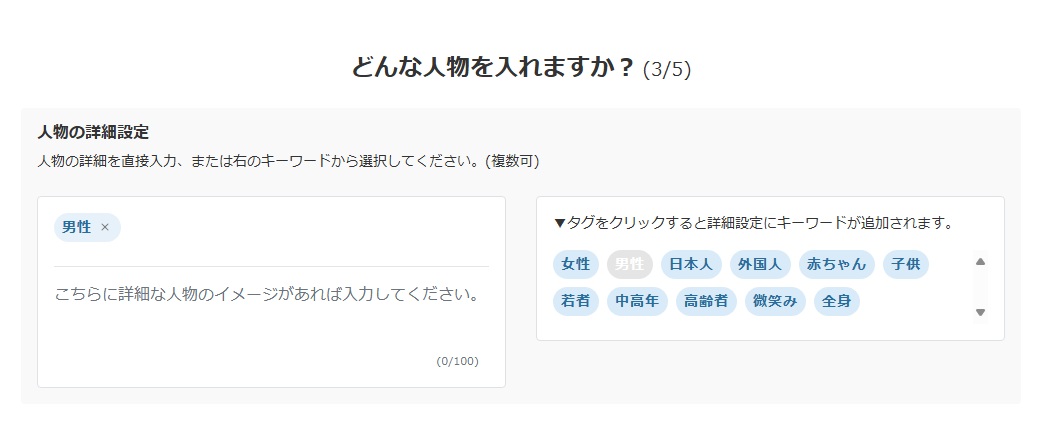Add the 女性 keyword tag
The width and height of the screenshot is (1061, 439).
point(576,264)
